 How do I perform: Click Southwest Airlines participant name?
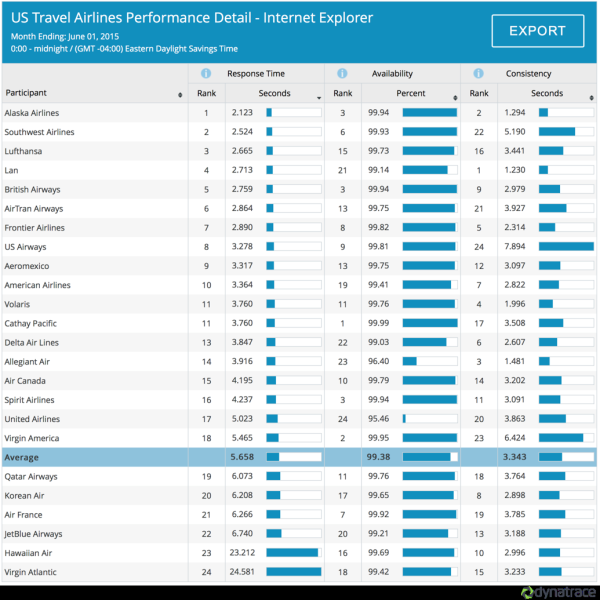(39, 132)
